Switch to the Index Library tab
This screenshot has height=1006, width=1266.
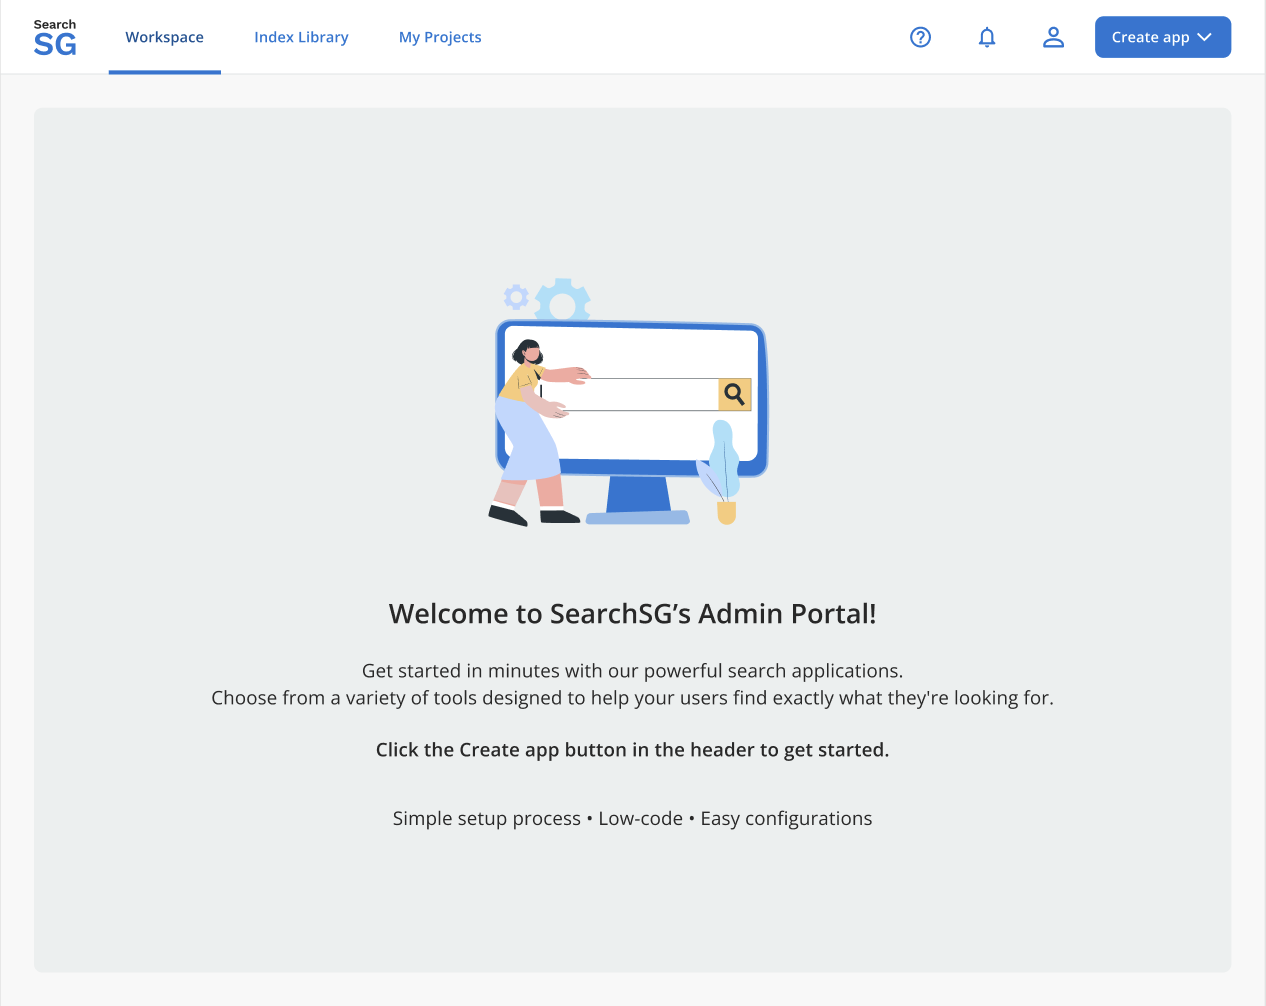301,37
